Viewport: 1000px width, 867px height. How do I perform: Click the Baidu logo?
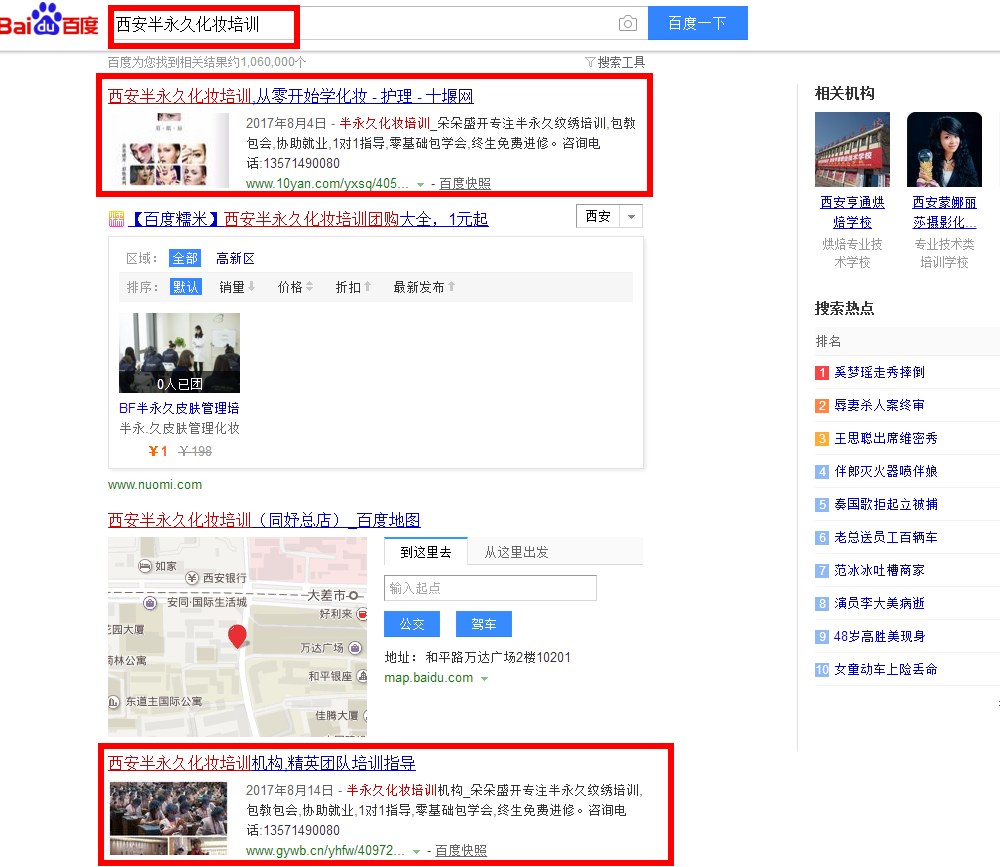[x=49, y=19]
